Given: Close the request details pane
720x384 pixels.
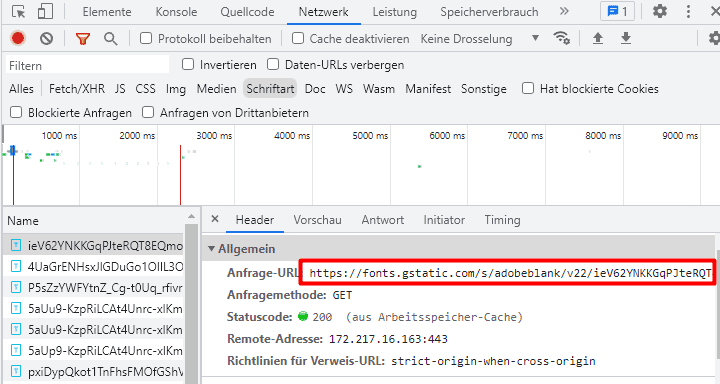Looking at the screenshot, I should click(214, 219).
